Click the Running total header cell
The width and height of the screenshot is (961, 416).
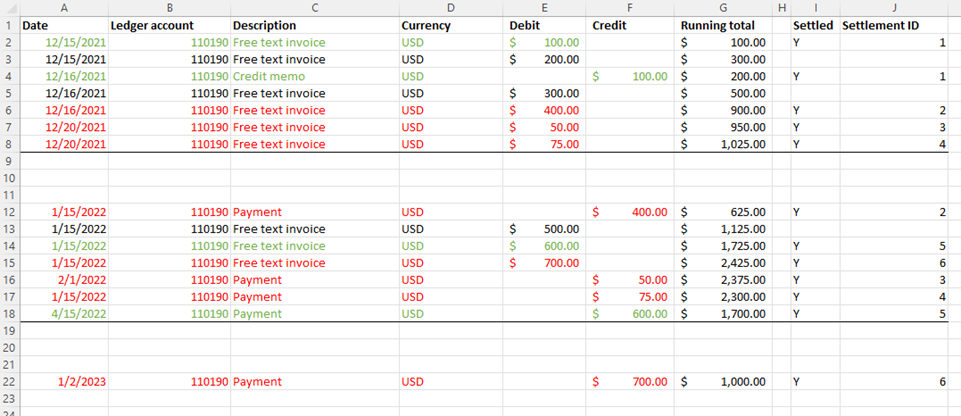point(723,26)
